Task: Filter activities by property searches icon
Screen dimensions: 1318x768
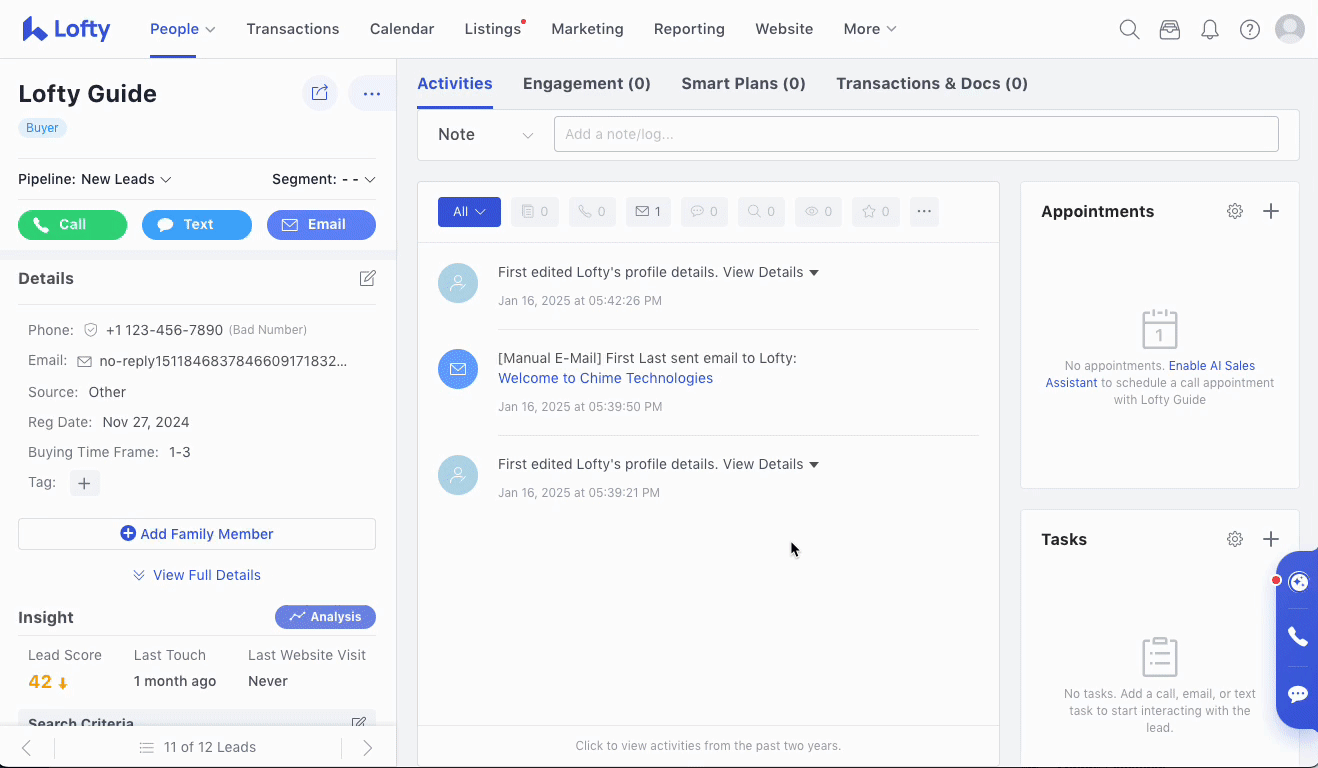Action: [761, 212]
